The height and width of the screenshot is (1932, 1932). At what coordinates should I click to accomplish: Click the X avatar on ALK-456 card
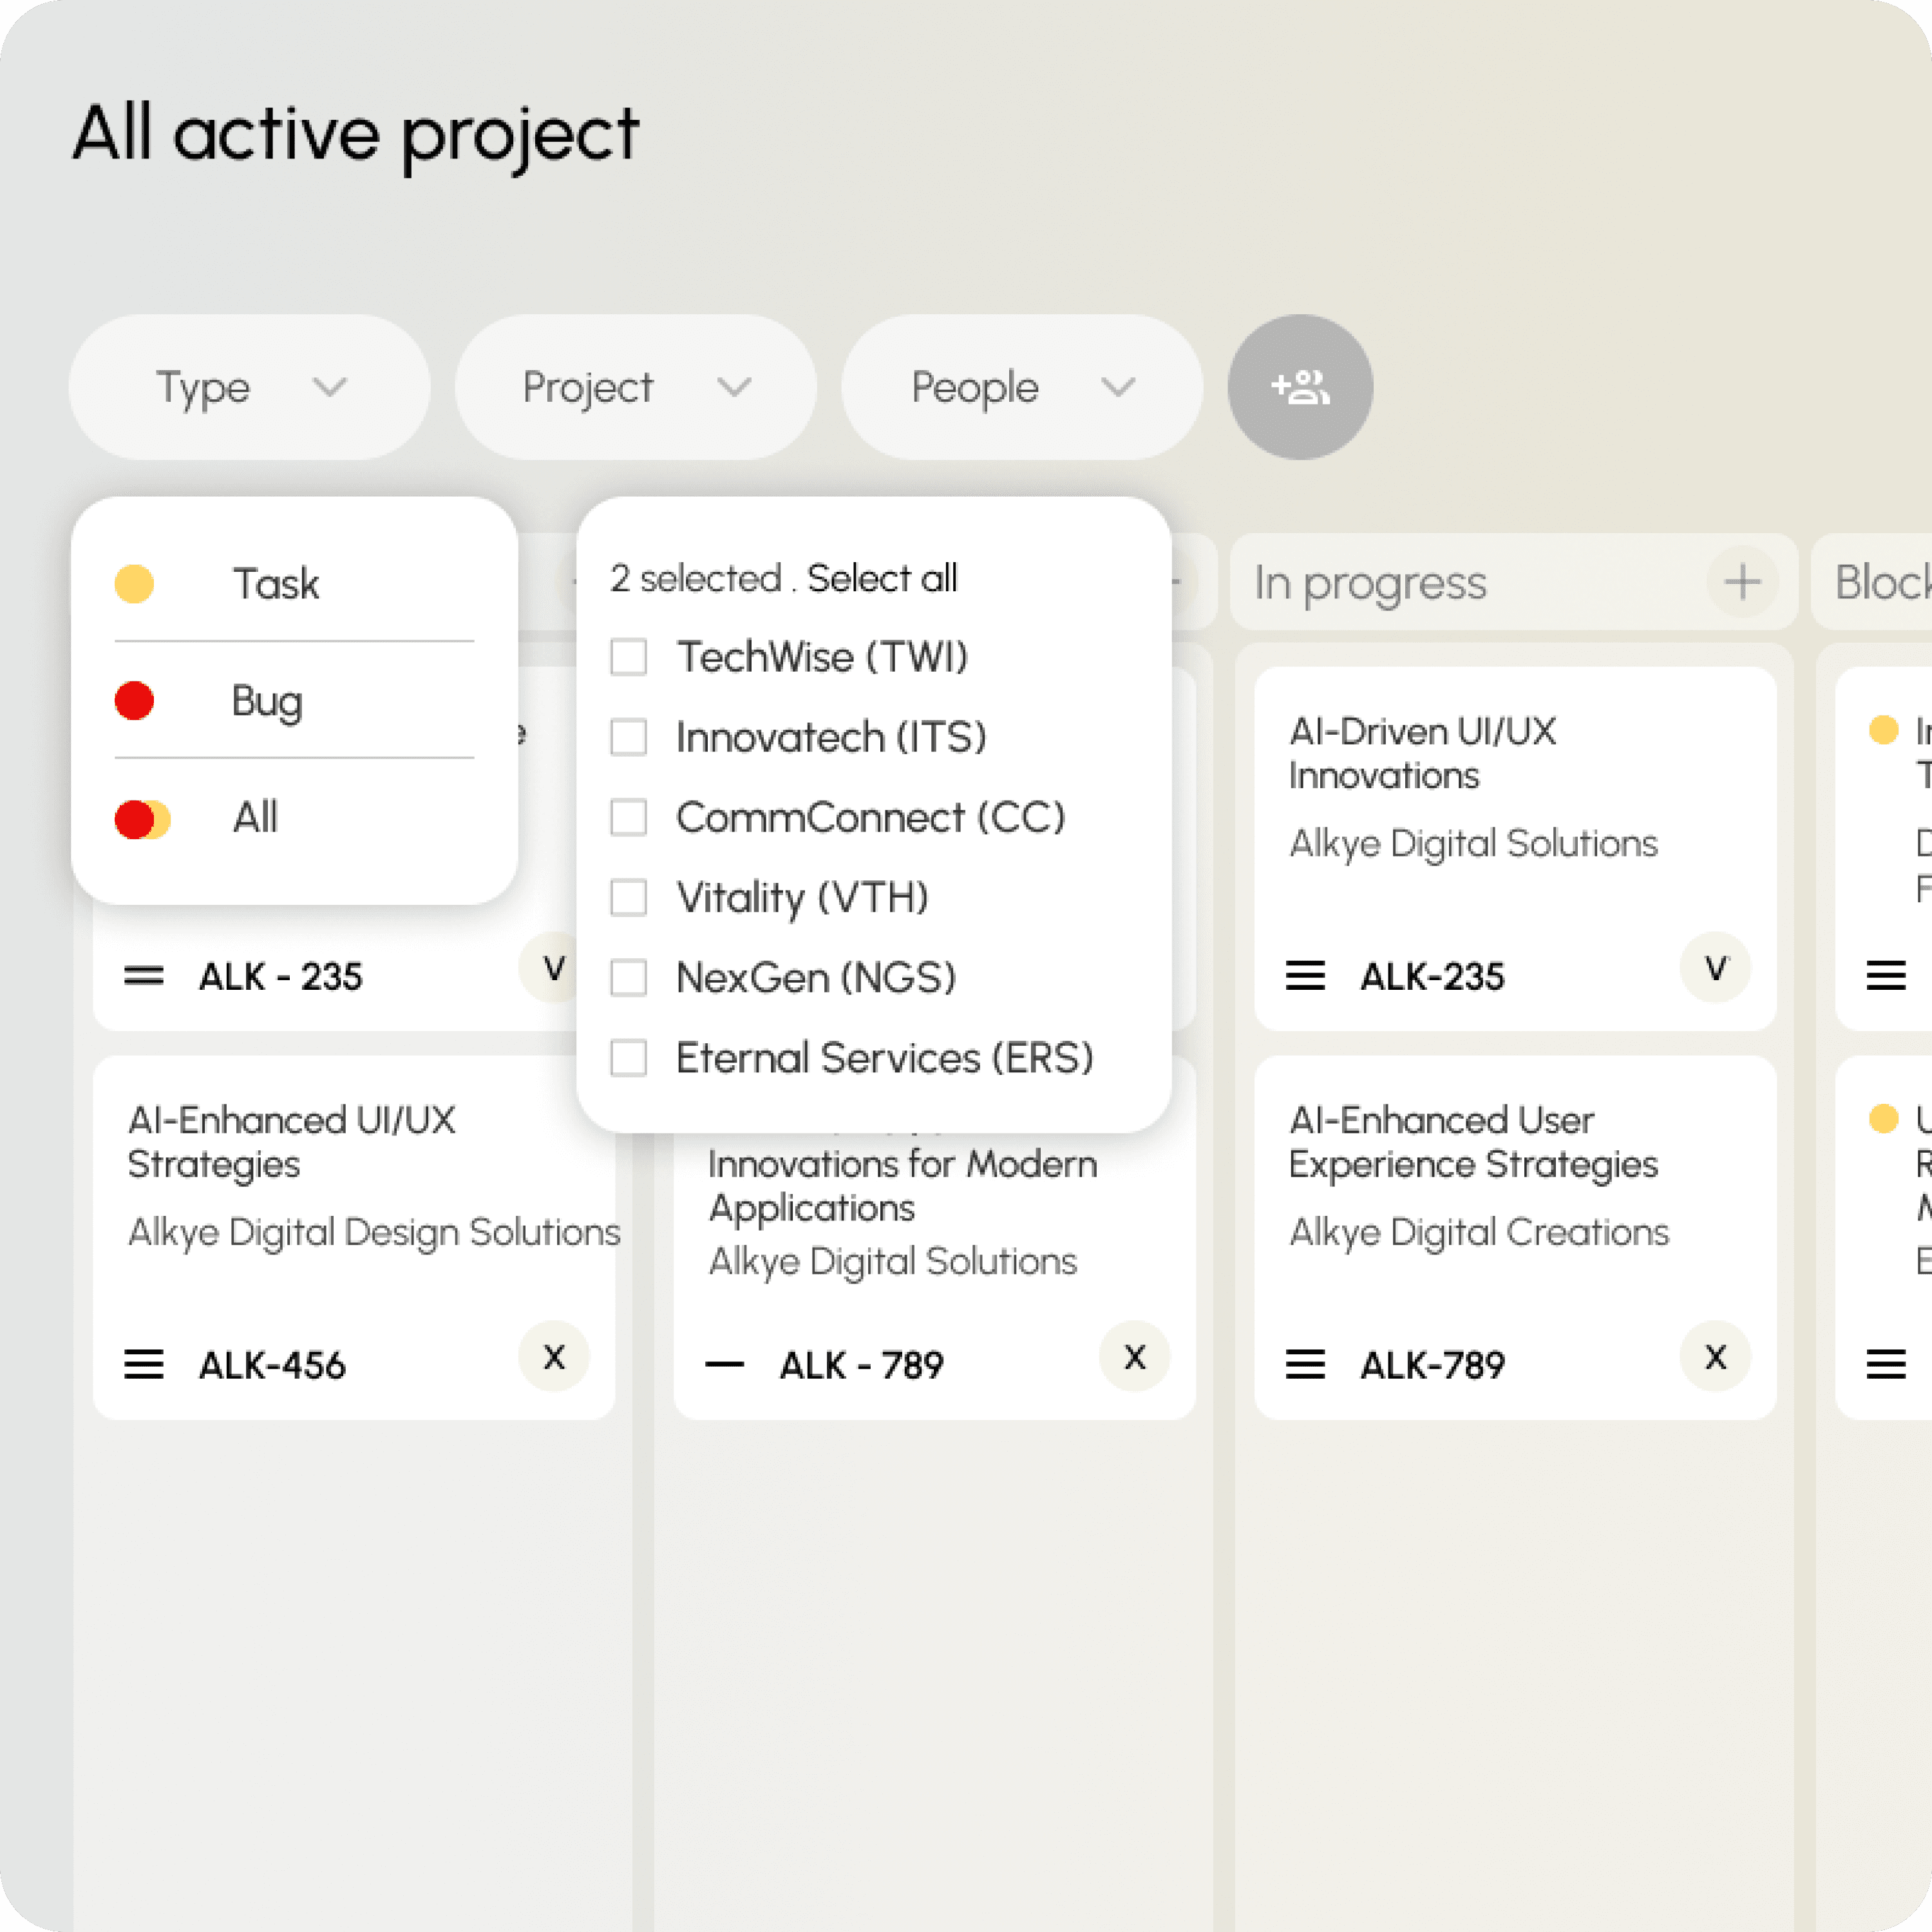tap(554, 1357)
